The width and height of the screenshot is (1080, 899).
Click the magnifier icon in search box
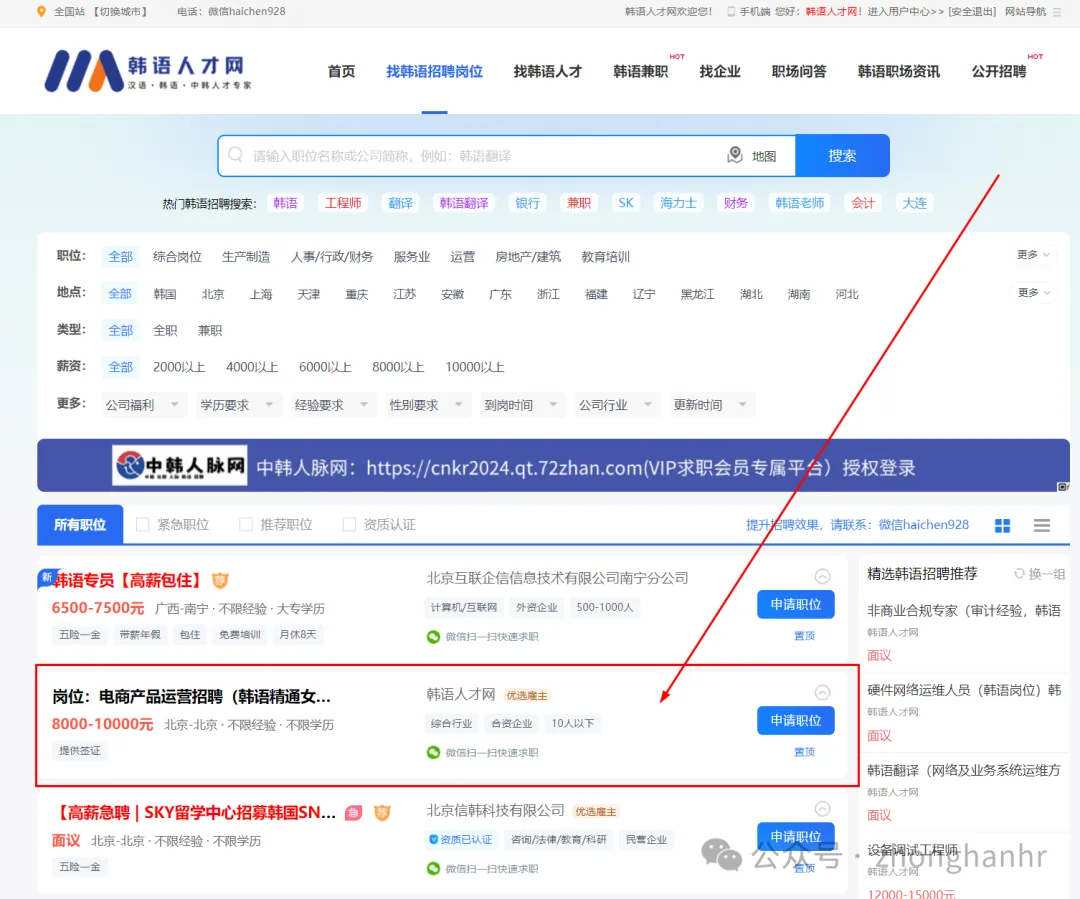[236, 155]
